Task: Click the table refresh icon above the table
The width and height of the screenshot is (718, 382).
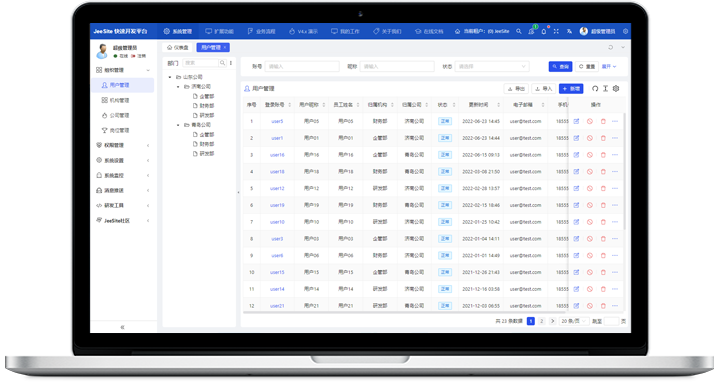Action: [x=595, y=88]
